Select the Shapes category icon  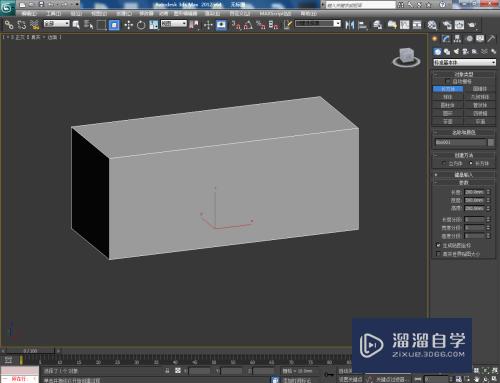coord(447,51)
